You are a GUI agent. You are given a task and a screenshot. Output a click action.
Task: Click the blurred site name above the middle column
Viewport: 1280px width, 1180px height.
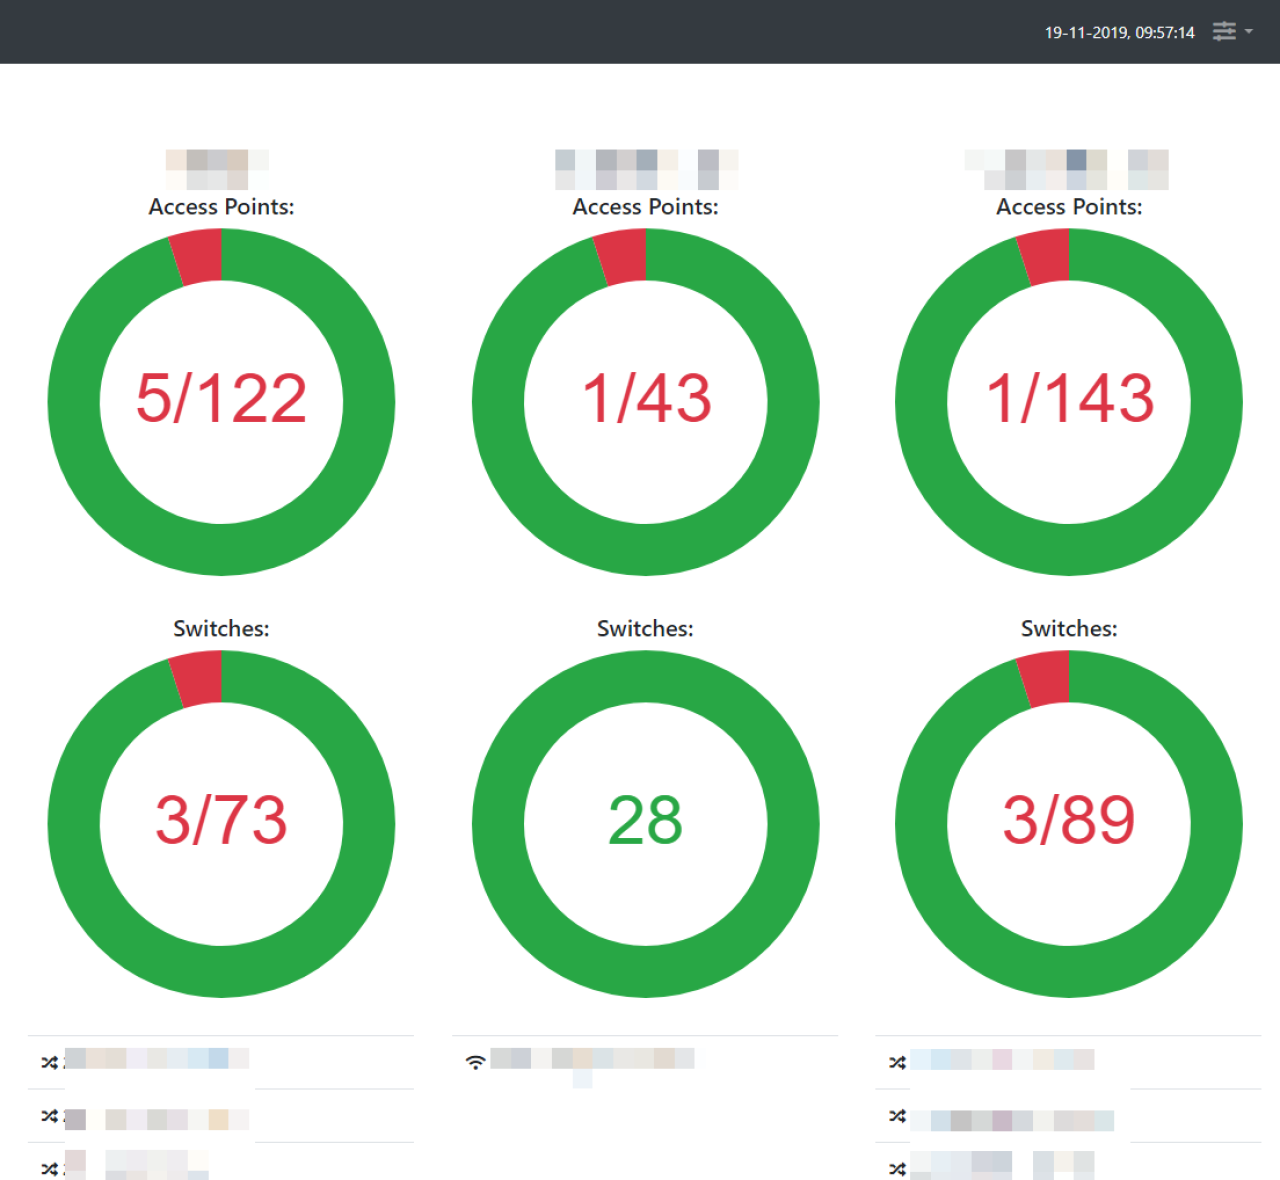(645, 168)
